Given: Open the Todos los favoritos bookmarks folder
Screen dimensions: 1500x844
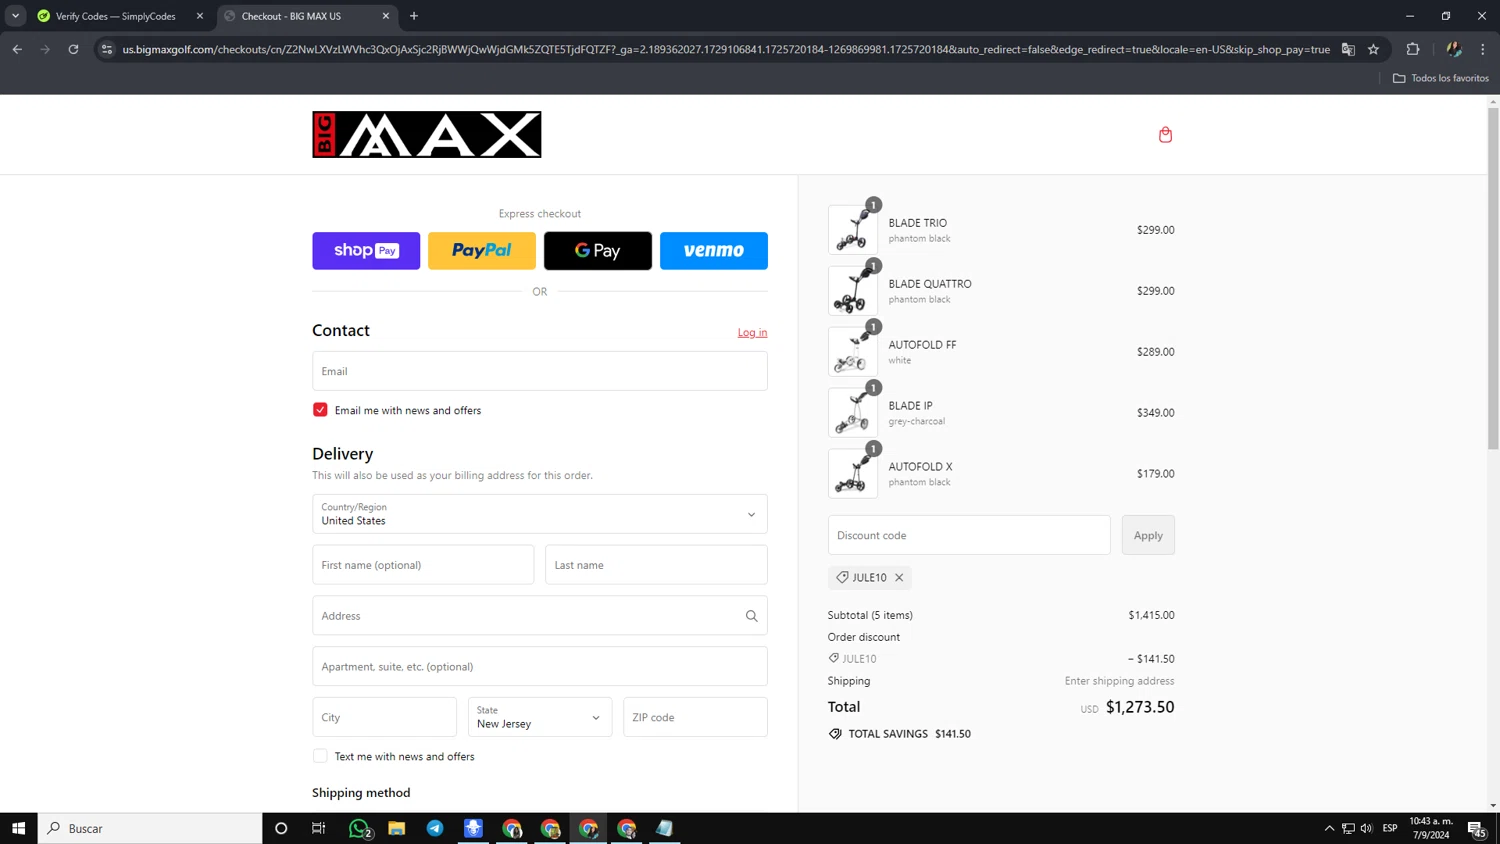Looking at the screenshot, I should click(x=1441, y=78).
